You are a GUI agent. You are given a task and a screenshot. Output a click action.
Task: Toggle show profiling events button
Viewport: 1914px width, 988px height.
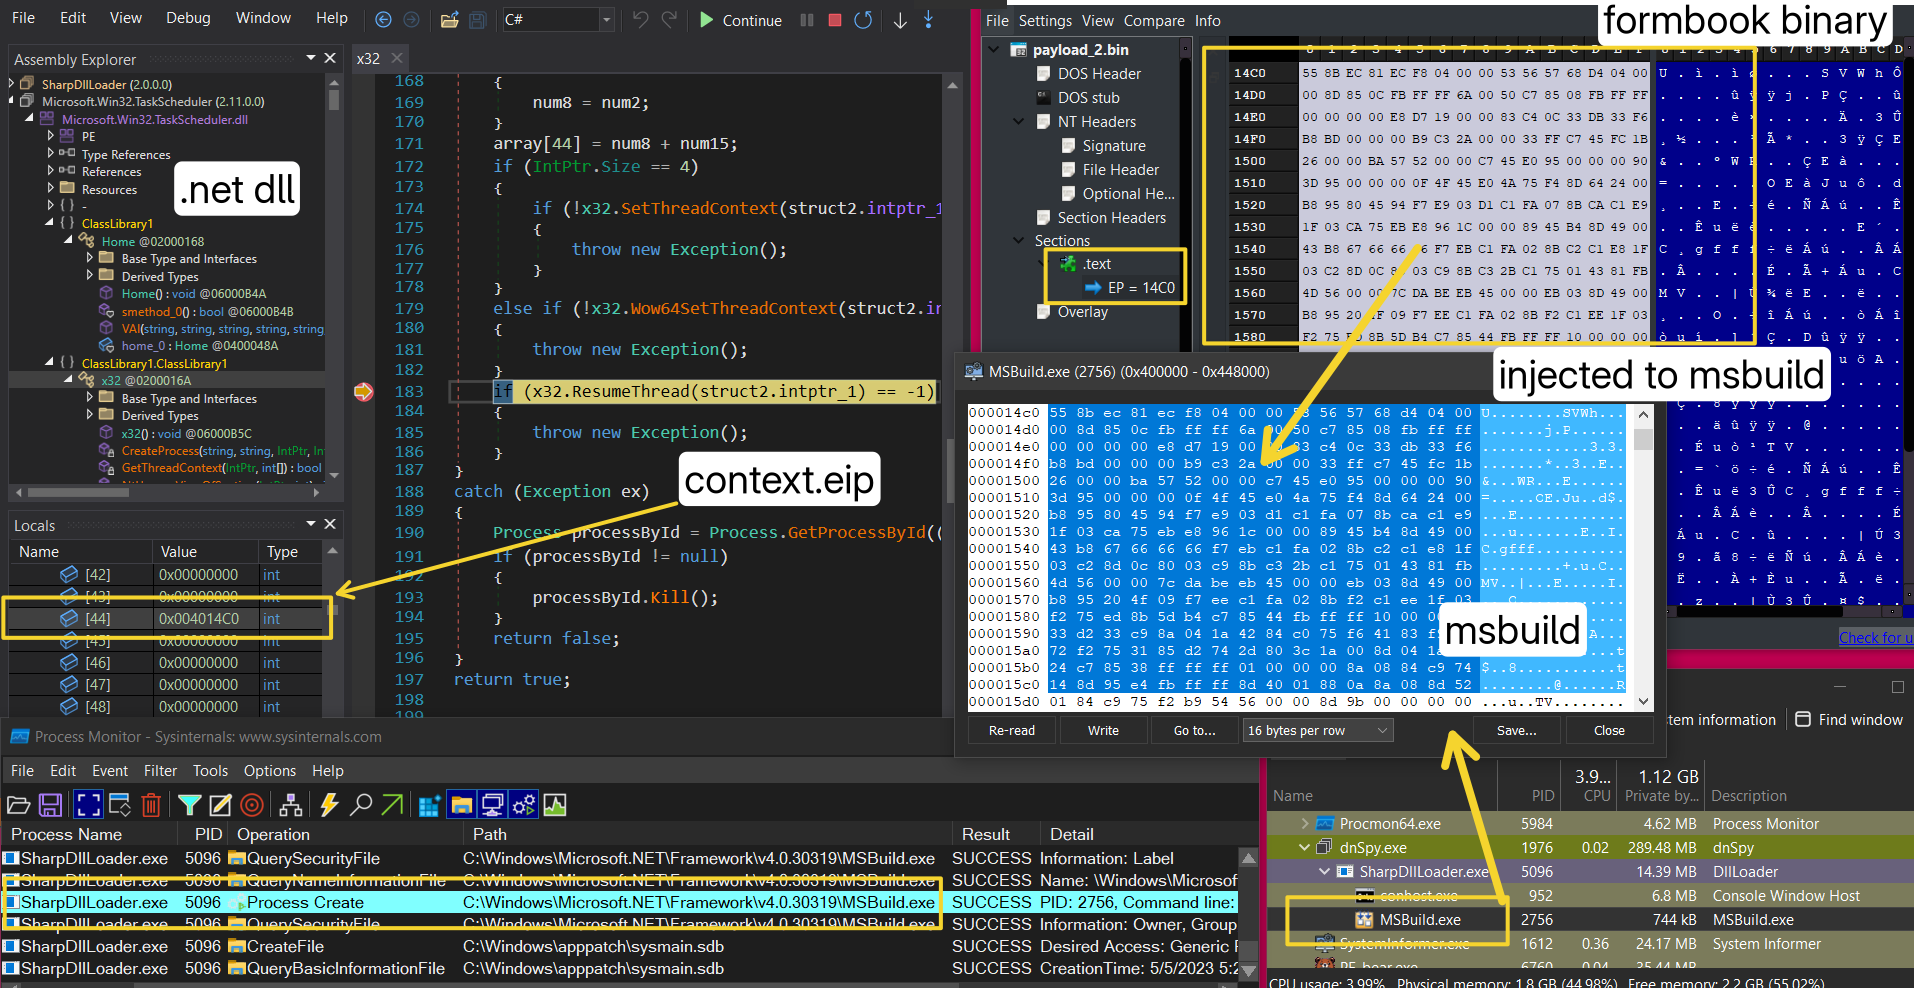[555, 805]
